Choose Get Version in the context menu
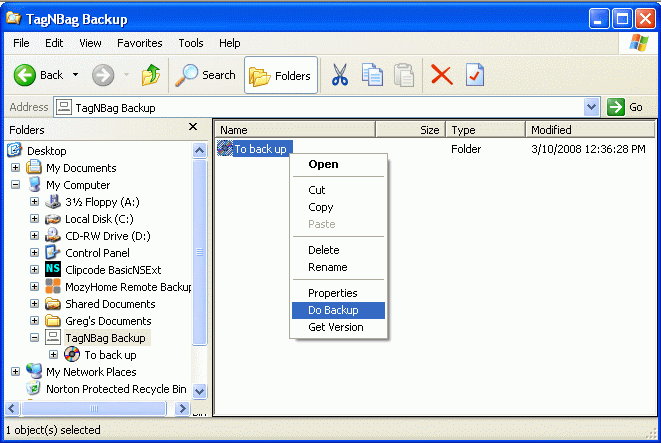Viewport: 661px width, 443px height. [x=338, y=328]
